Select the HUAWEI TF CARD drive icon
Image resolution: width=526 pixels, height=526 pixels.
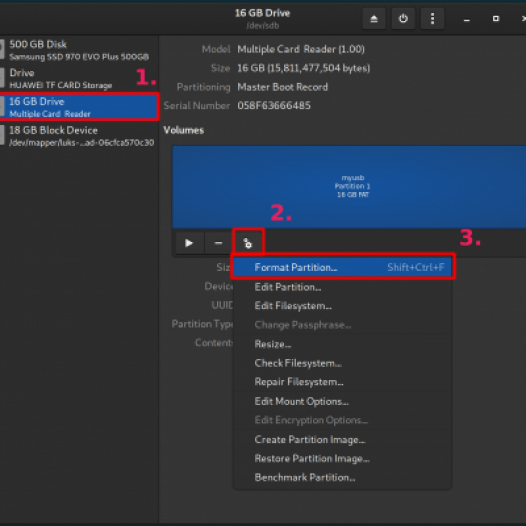2,78
